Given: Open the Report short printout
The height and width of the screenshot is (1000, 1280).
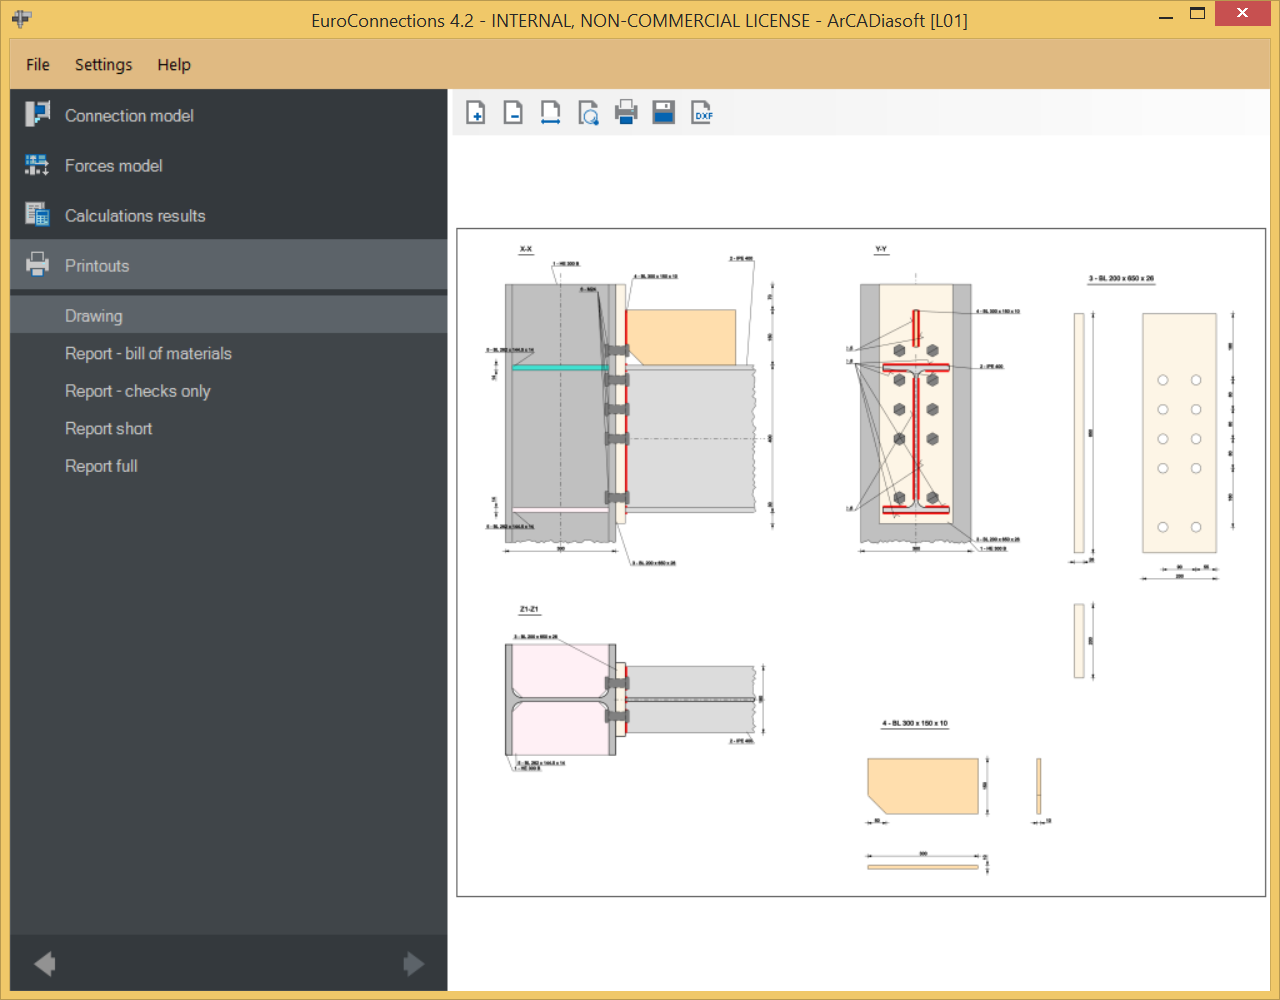Looking at the screenshot, I should [229, 428].
